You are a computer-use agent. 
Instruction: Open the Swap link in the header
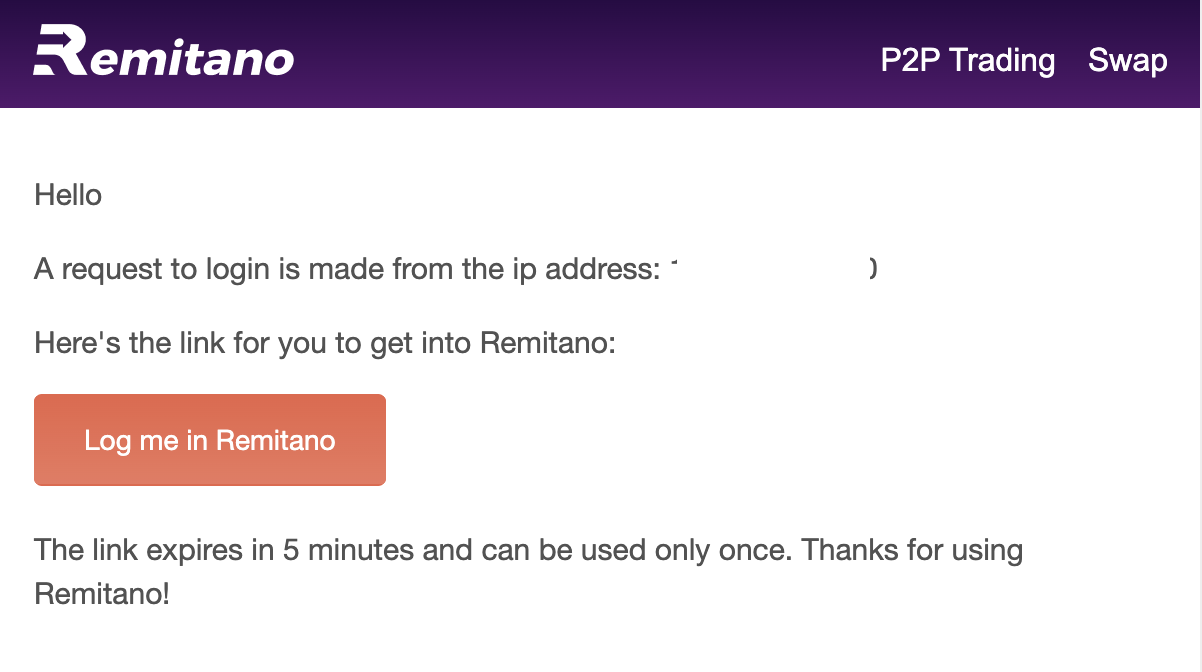[x=1127, y=60]
